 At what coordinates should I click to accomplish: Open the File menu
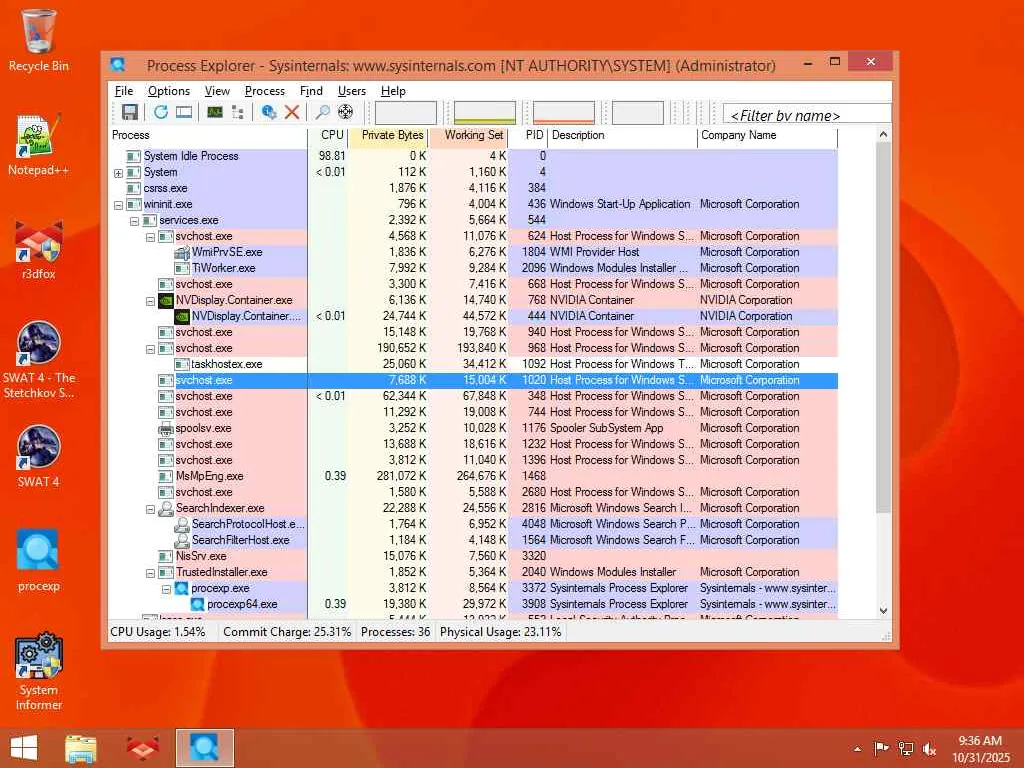[x=124, y=91]
